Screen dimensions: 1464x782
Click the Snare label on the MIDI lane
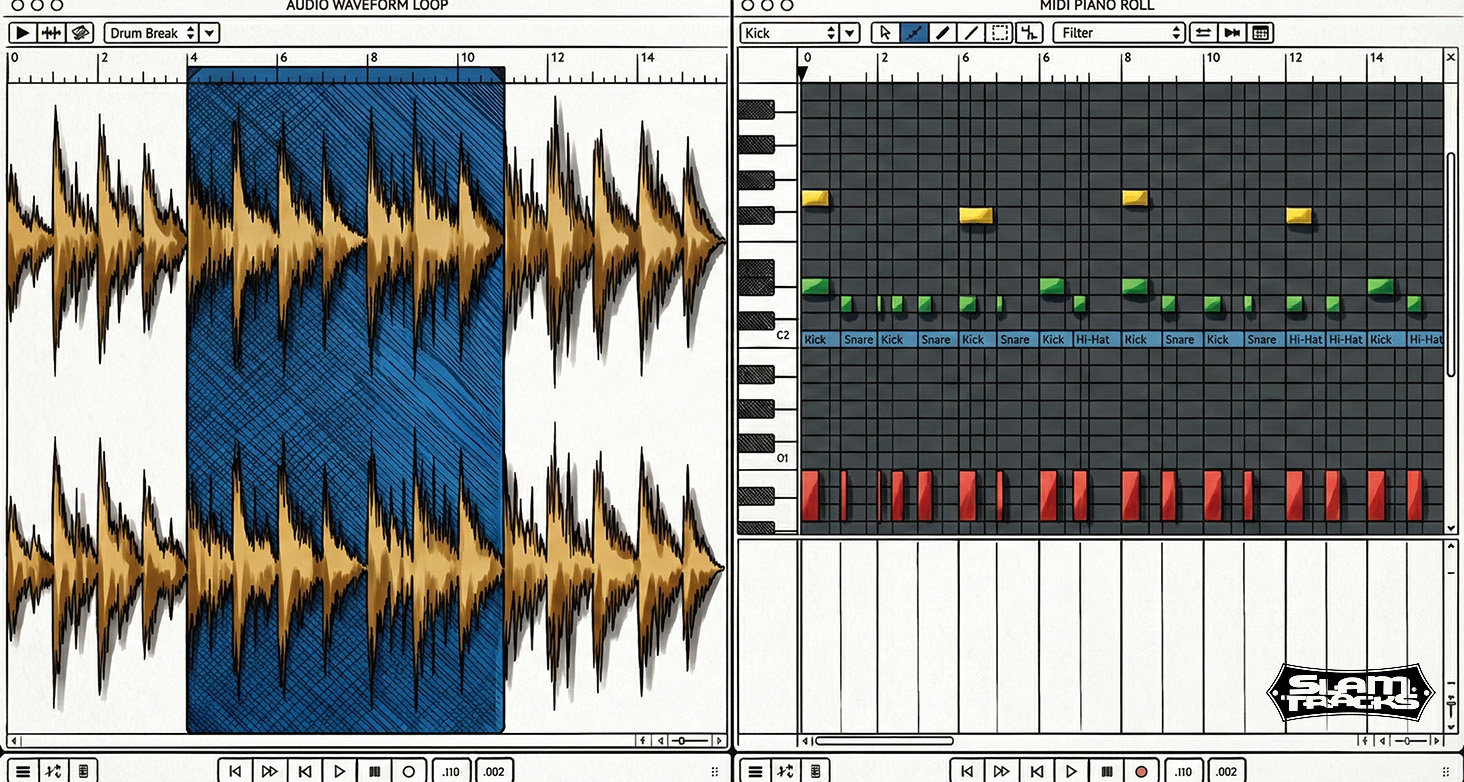(859, 340)
